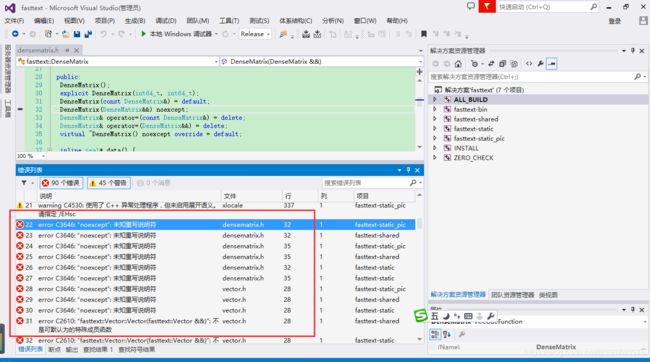Image resolution: width=650 pixels, height=362 pixels.
Task: Click the Sogou input method S icon
Action: click(x=420, y=316)
